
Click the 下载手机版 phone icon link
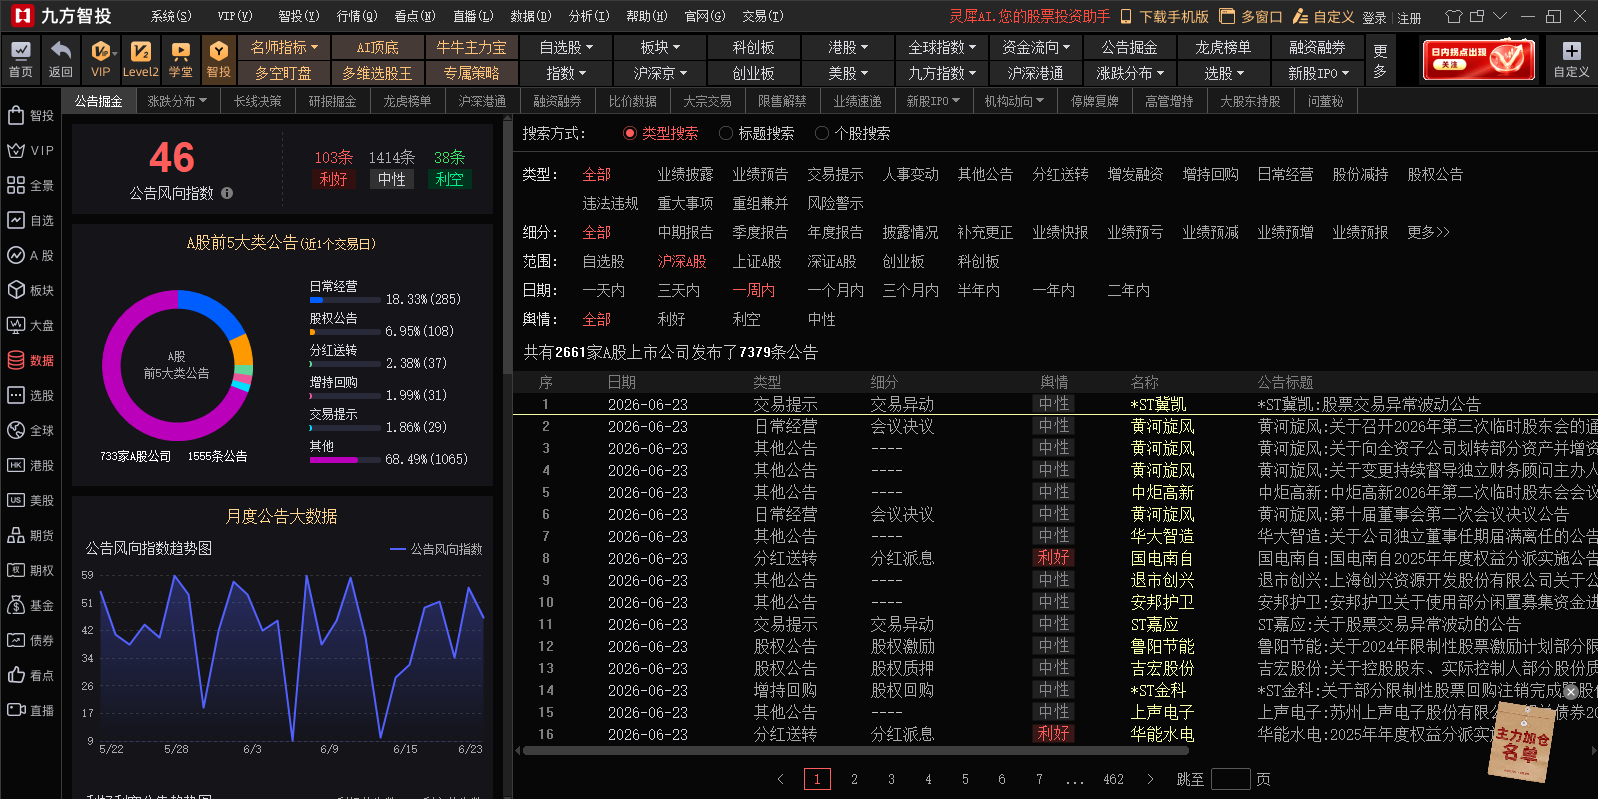point(1164,17)
